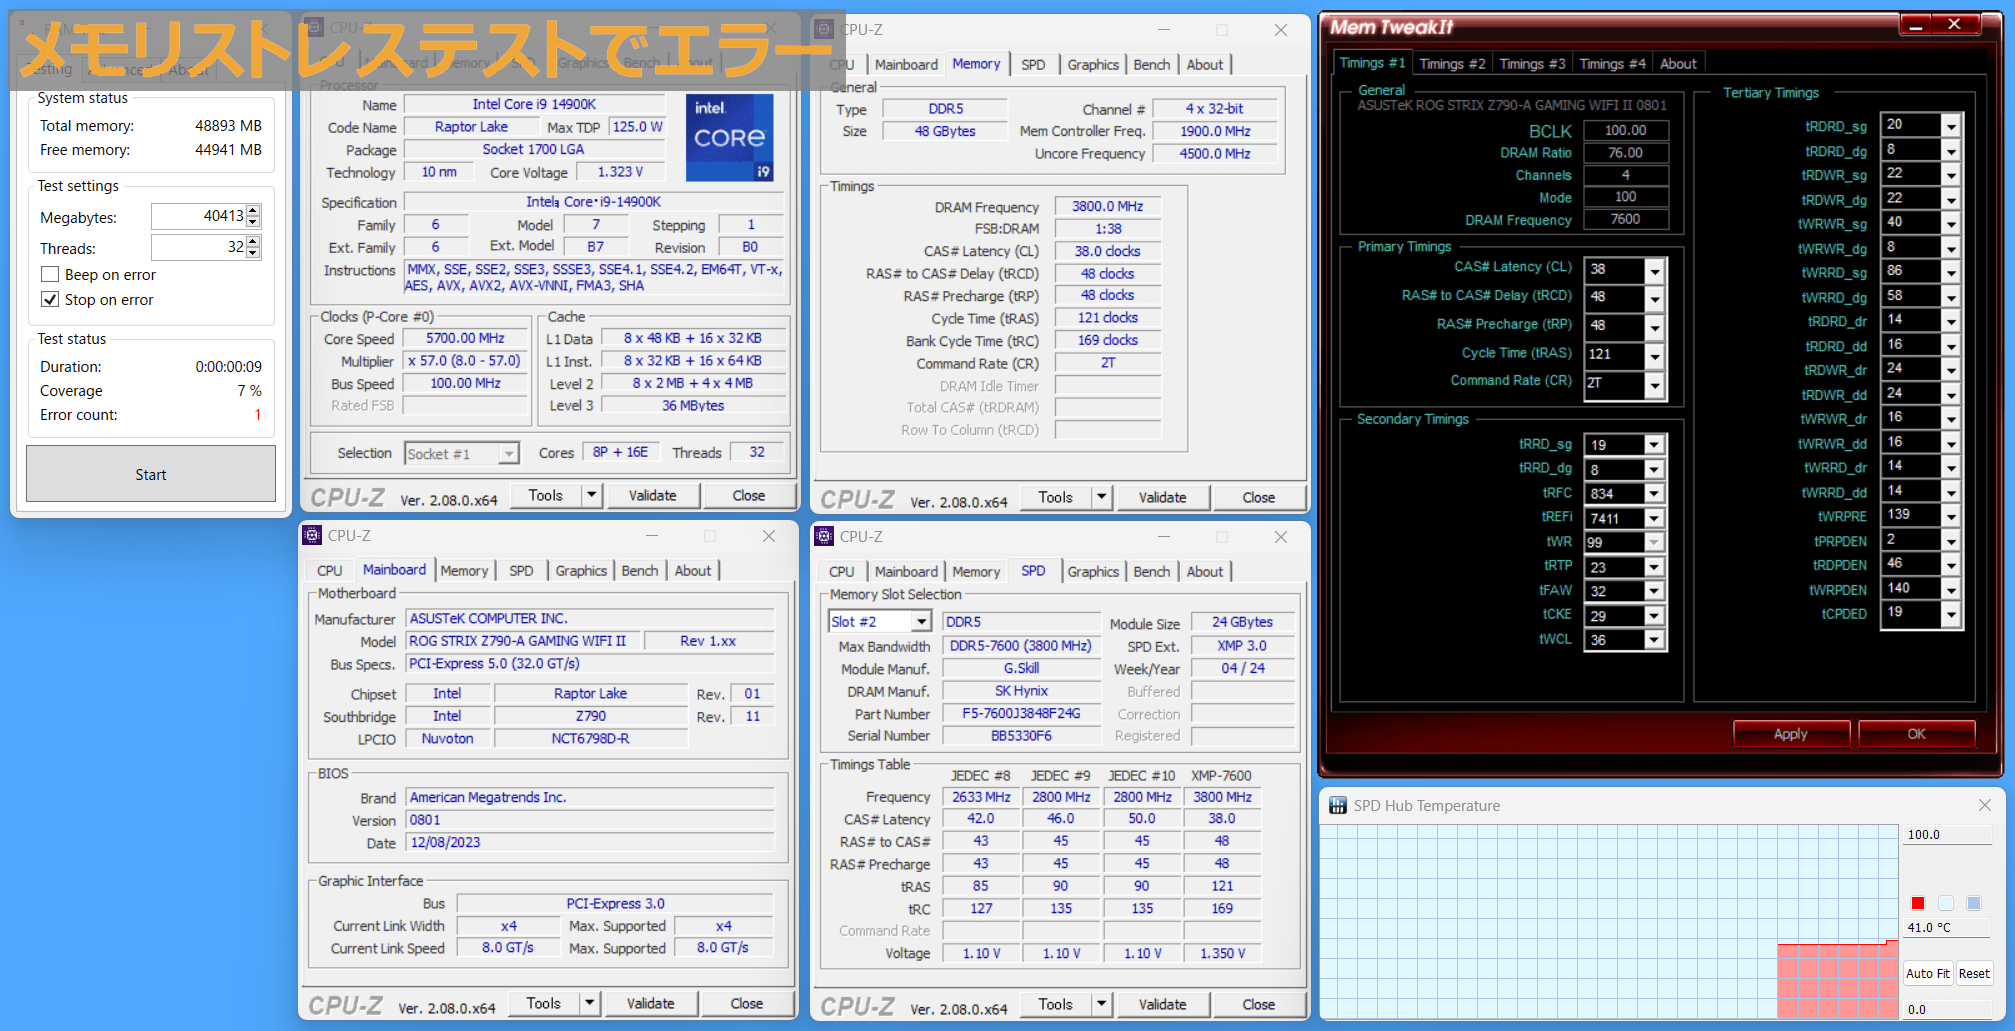
Task: Adjust the Threads value stepper
Action: point(253,247)
